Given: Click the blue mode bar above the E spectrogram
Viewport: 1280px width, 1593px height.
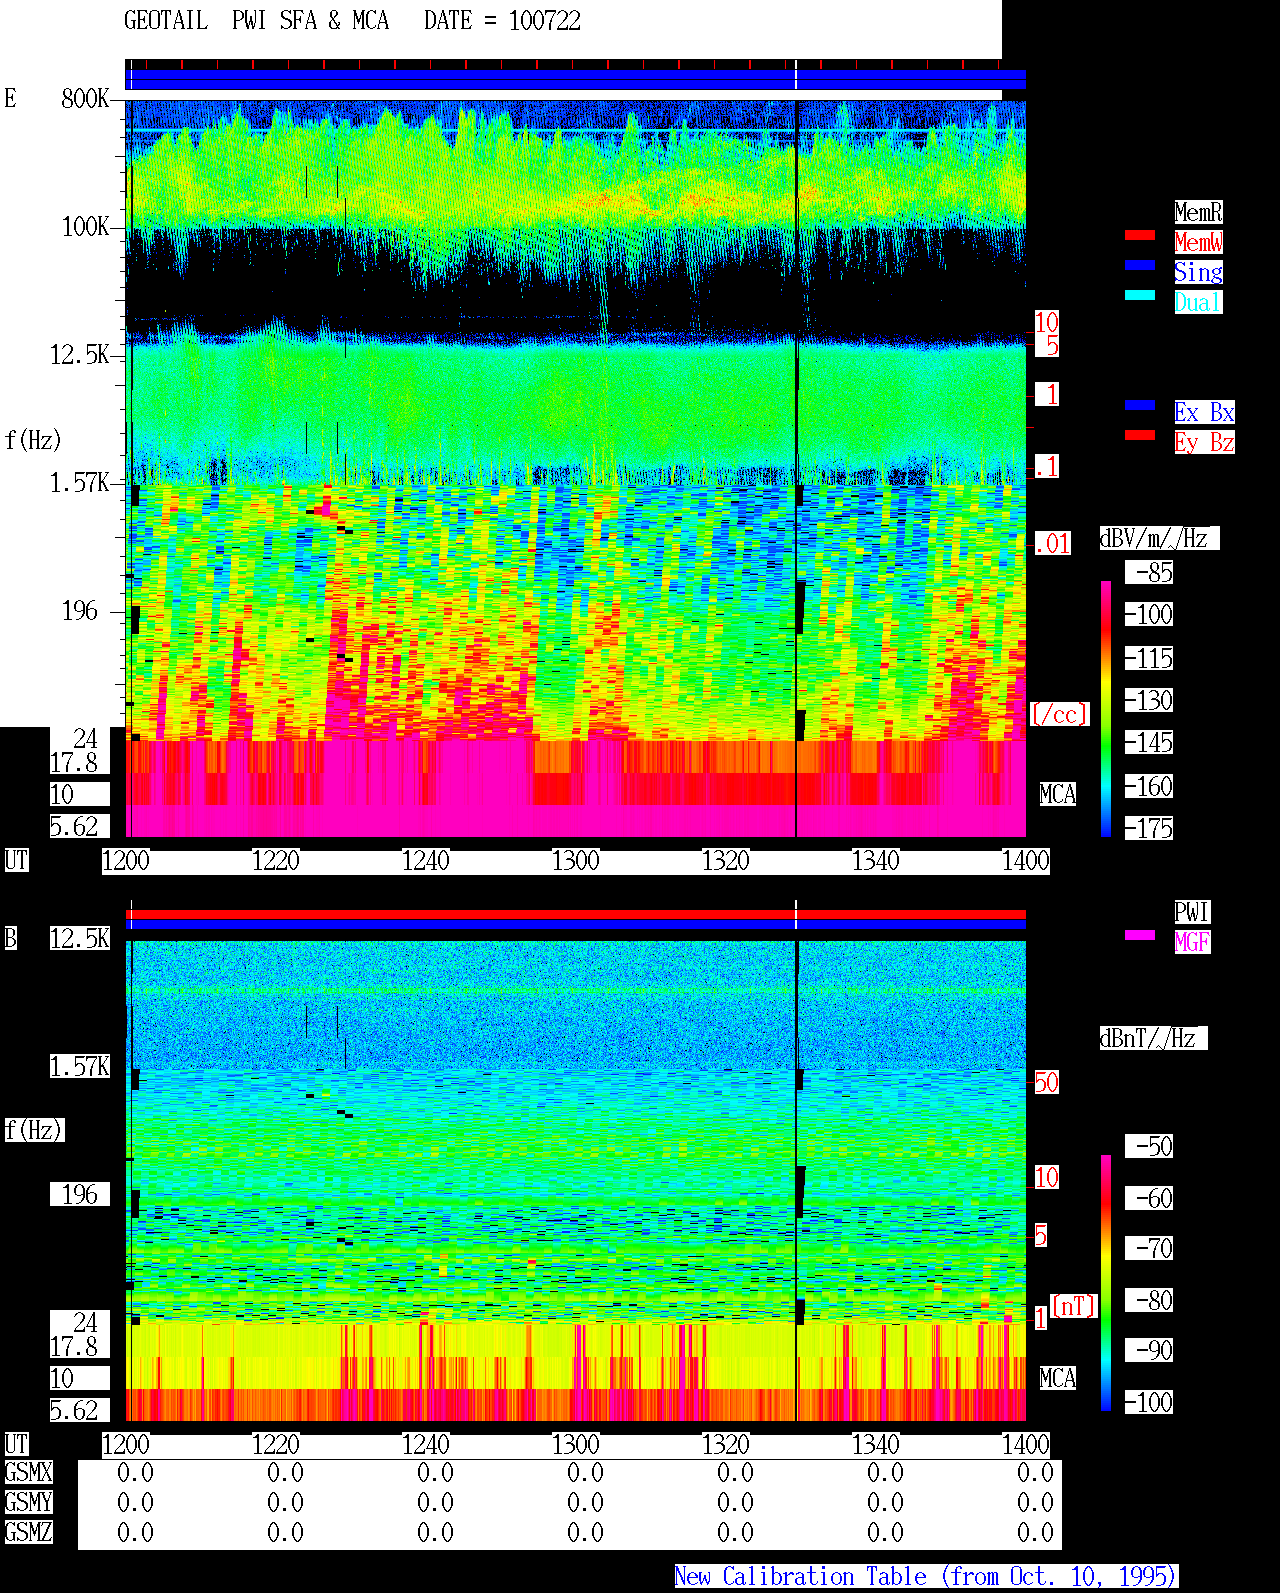Looking at the screenshot, I should tap(576, 79).
